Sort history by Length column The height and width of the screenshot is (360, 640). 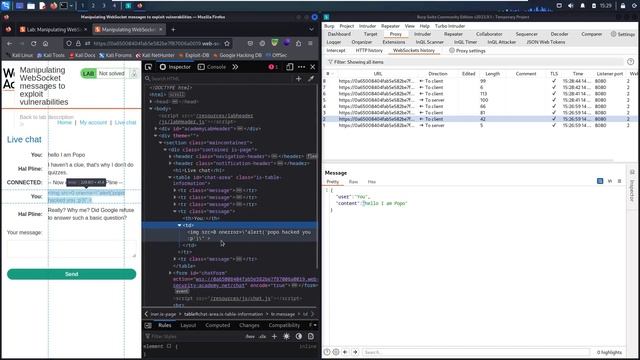point(492,74)
